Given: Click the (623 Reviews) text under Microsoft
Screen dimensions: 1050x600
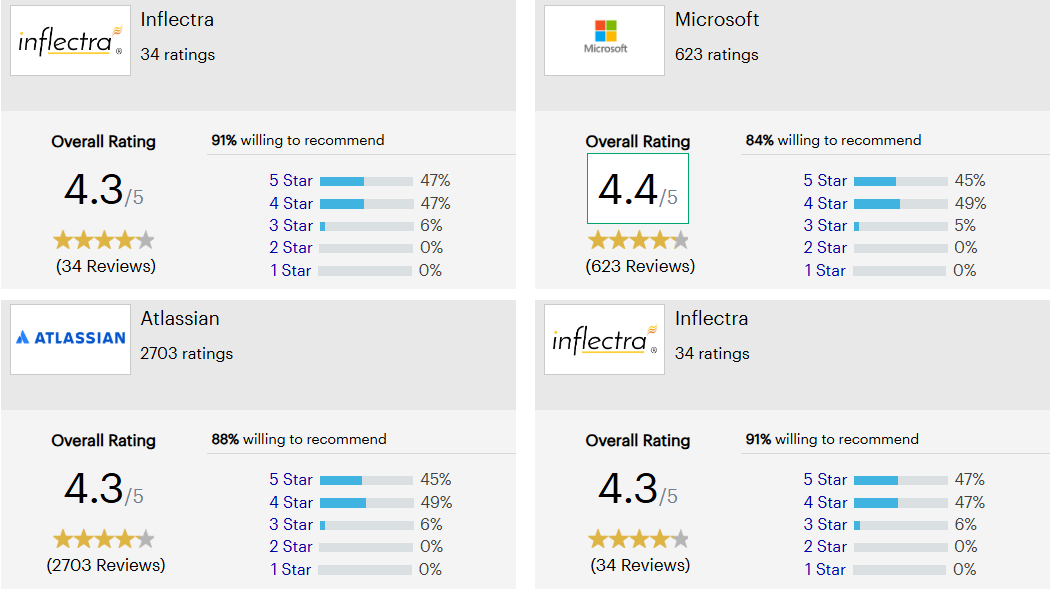Looking at the screenshot, I should 640,266.
